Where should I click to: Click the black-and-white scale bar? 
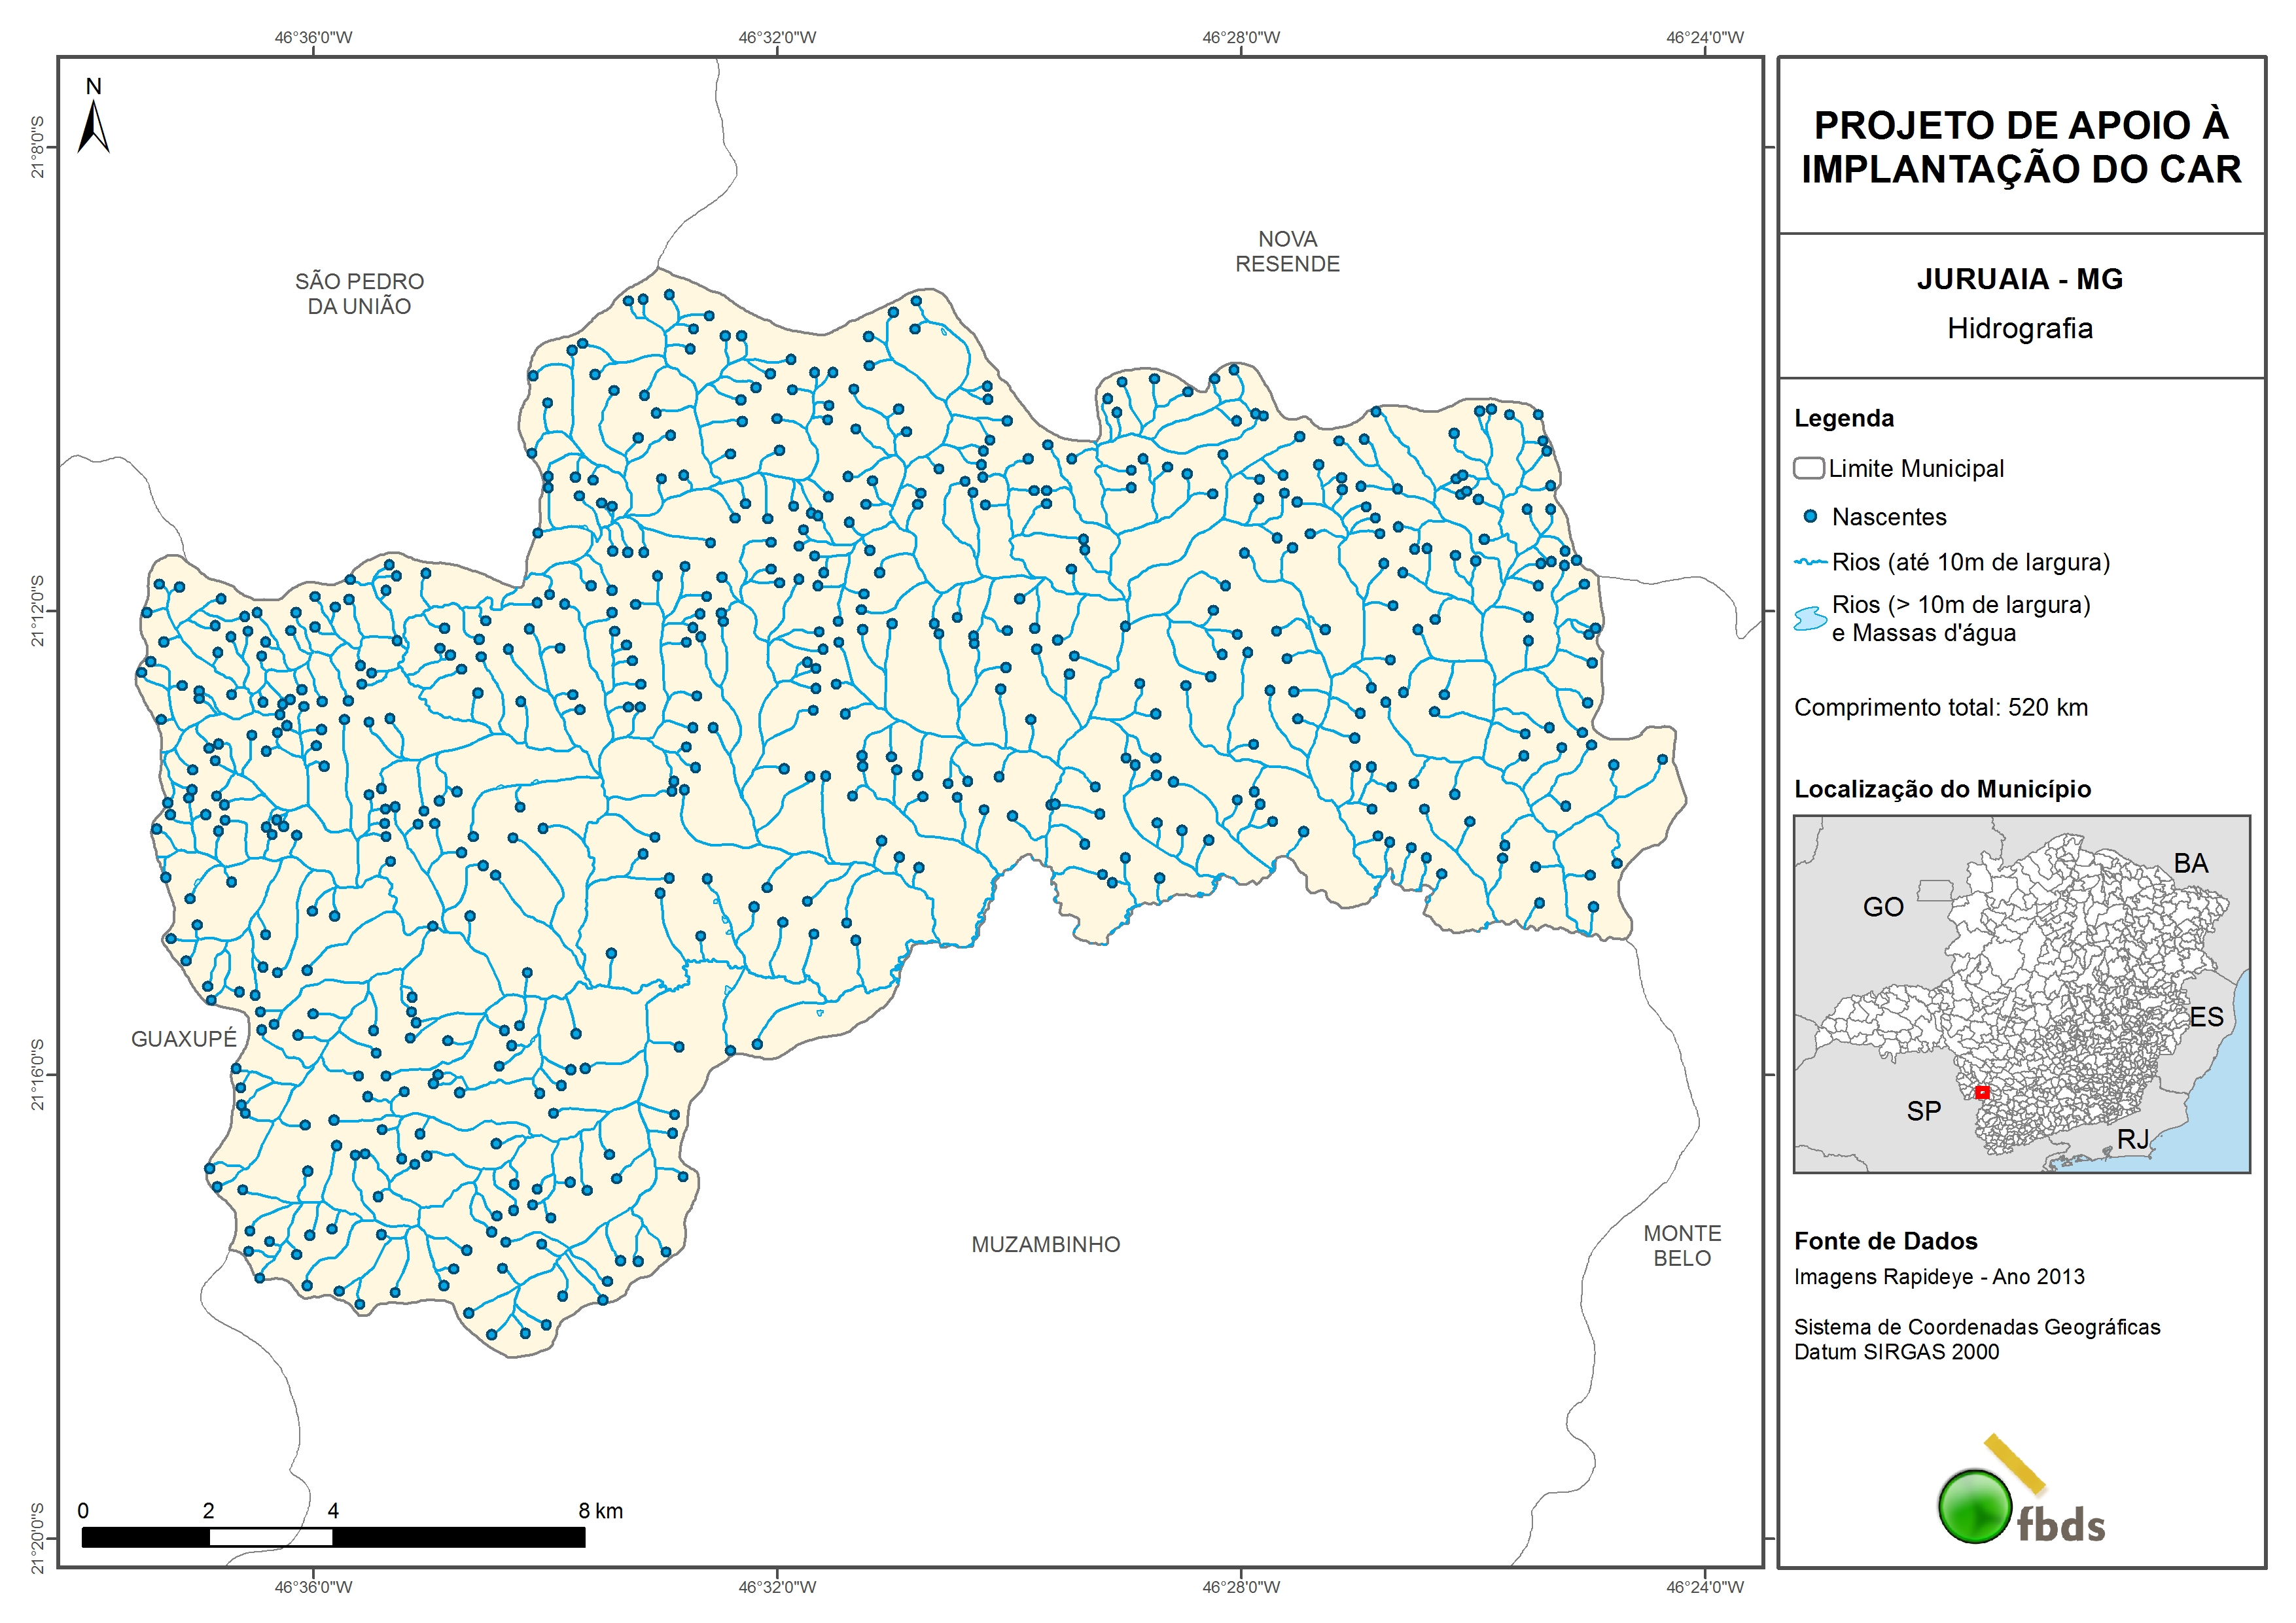click(333, 1537)
